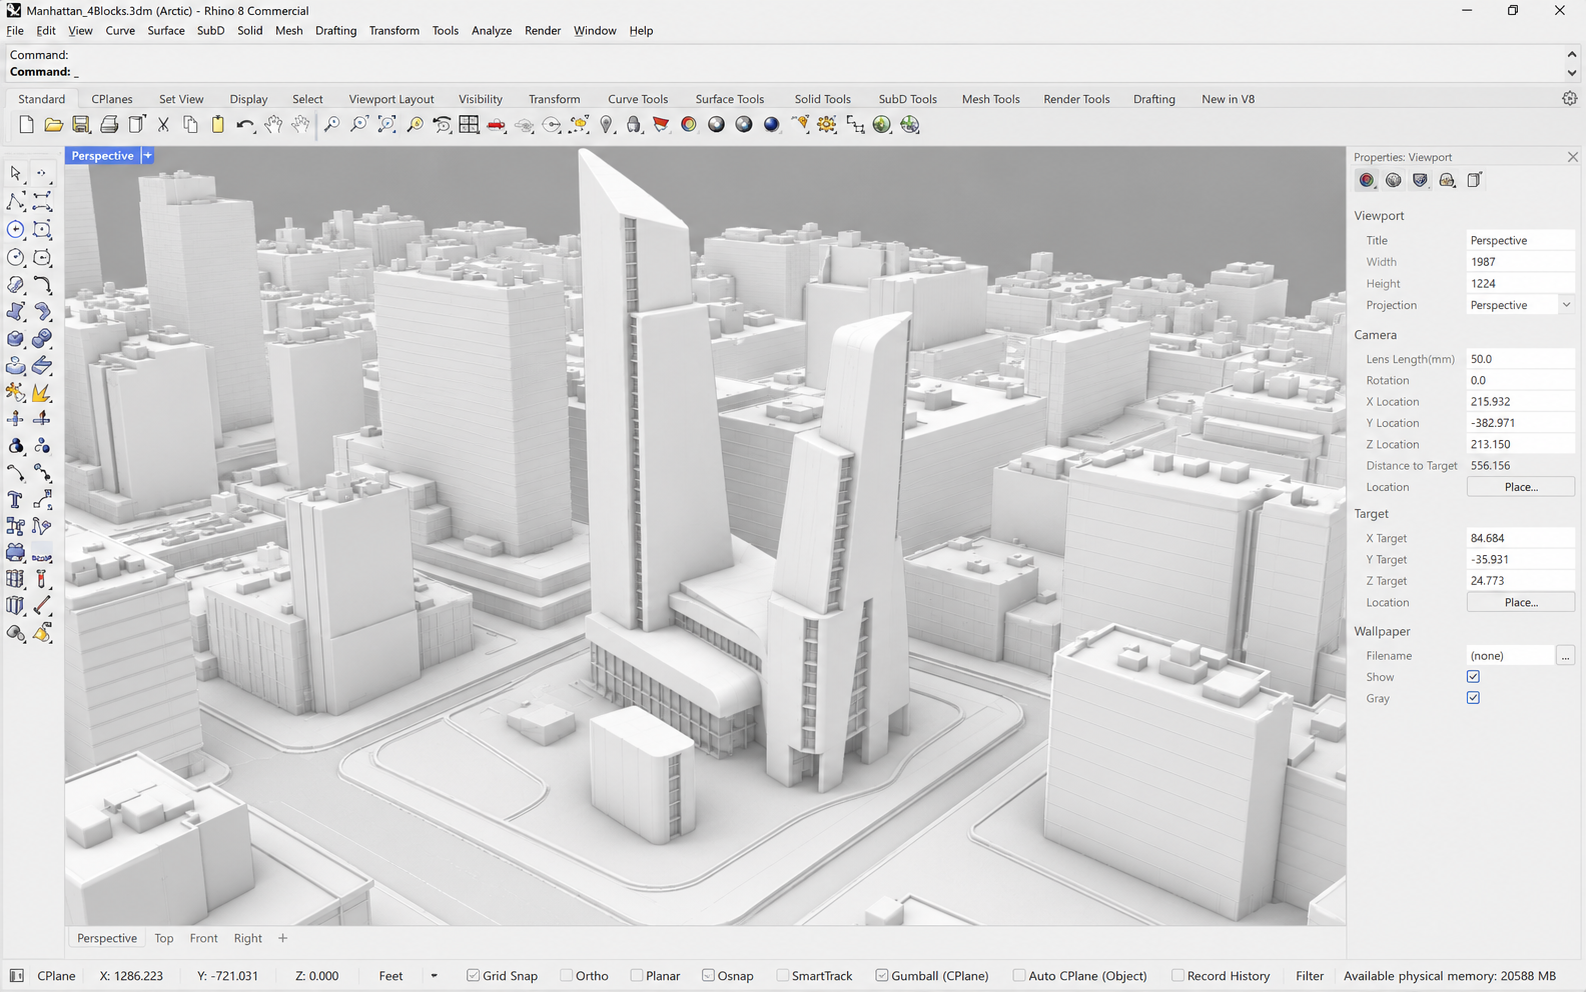Browse wallpaper filename with ellipsis button
This screenshot has width=1586, height=992.
click(1565, 656)
